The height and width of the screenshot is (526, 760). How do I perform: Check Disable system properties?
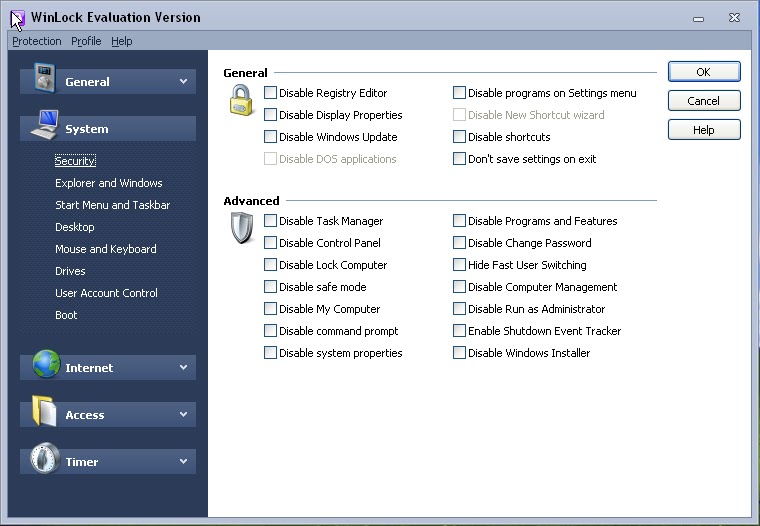270,353
